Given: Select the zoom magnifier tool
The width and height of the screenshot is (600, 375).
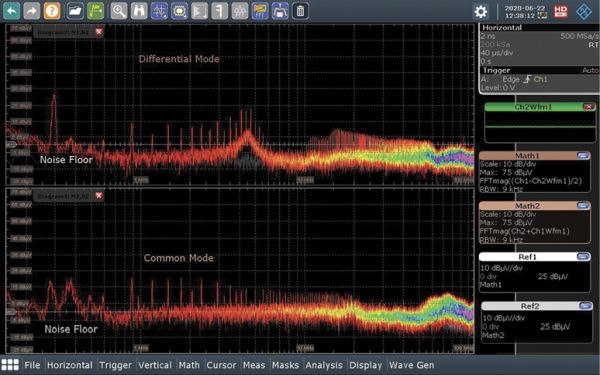Looking at the screenshot, I should [x=119, y=11].
